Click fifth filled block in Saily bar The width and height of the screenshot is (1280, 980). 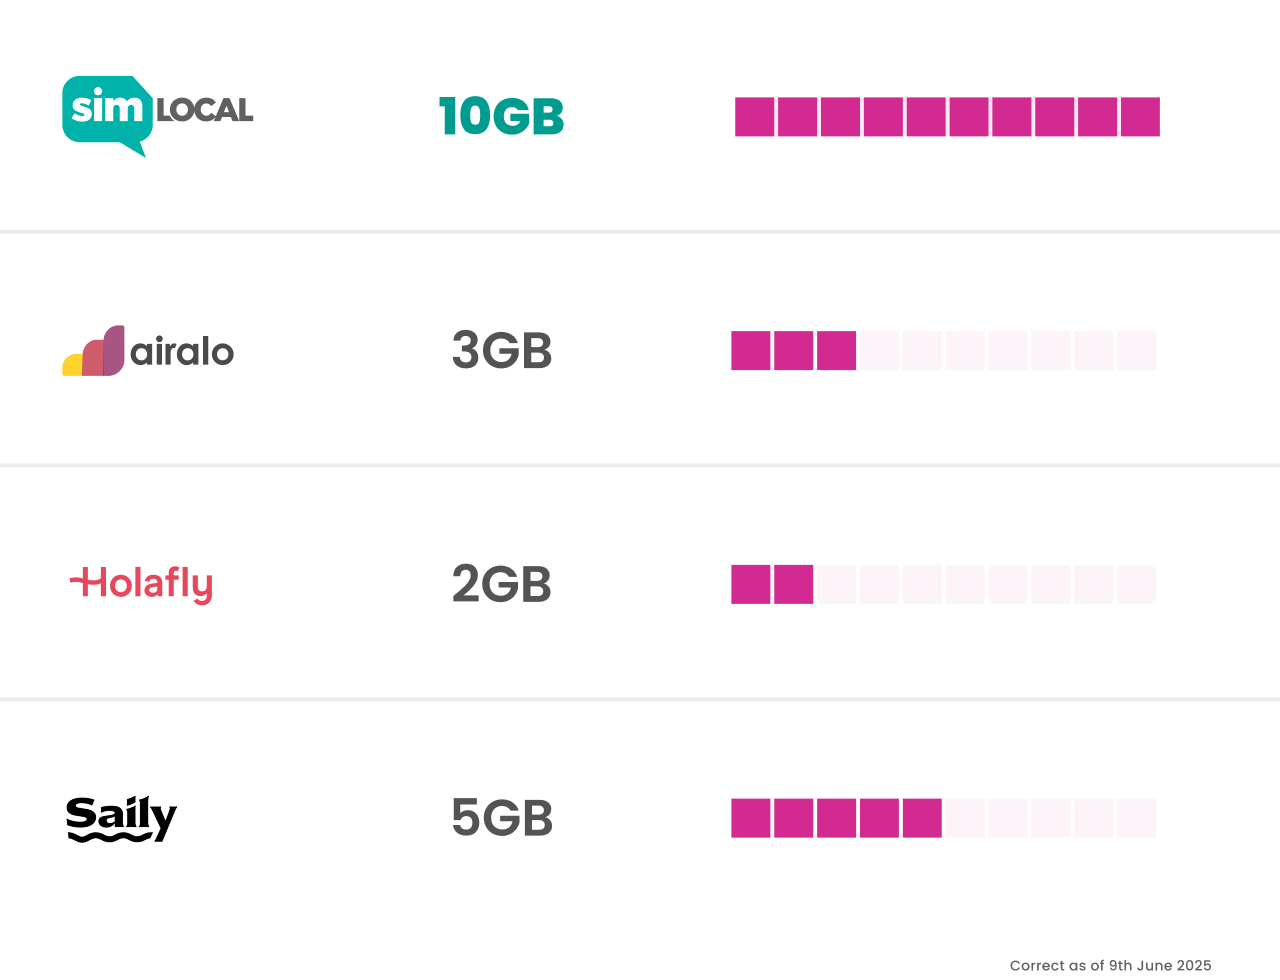(922, 818)
